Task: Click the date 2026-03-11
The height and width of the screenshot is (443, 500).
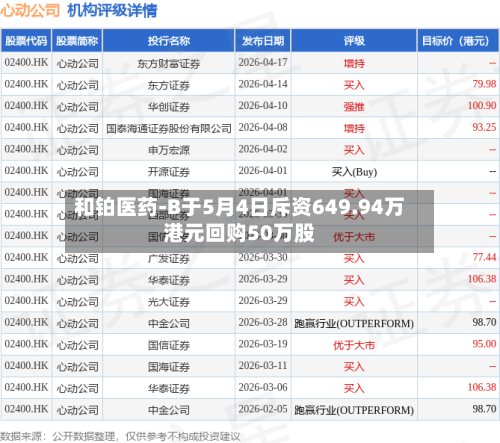Action: 263,366
